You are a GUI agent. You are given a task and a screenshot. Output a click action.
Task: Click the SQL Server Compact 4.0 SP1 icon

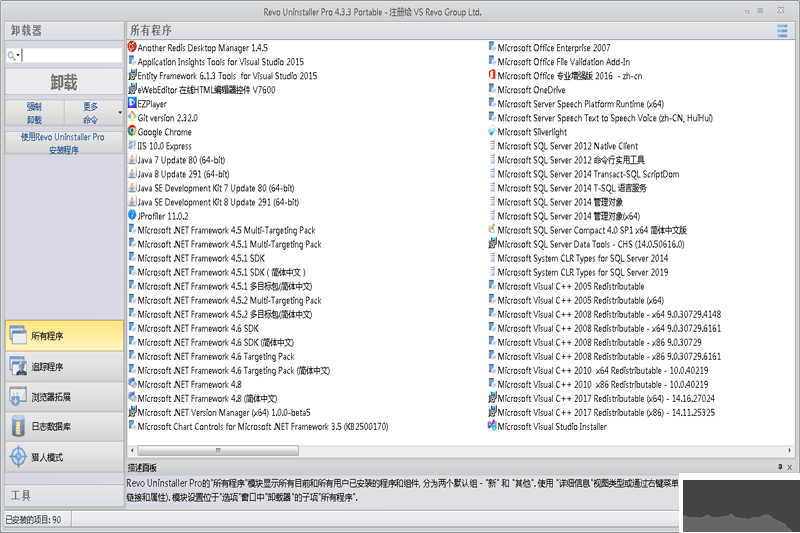492,230
